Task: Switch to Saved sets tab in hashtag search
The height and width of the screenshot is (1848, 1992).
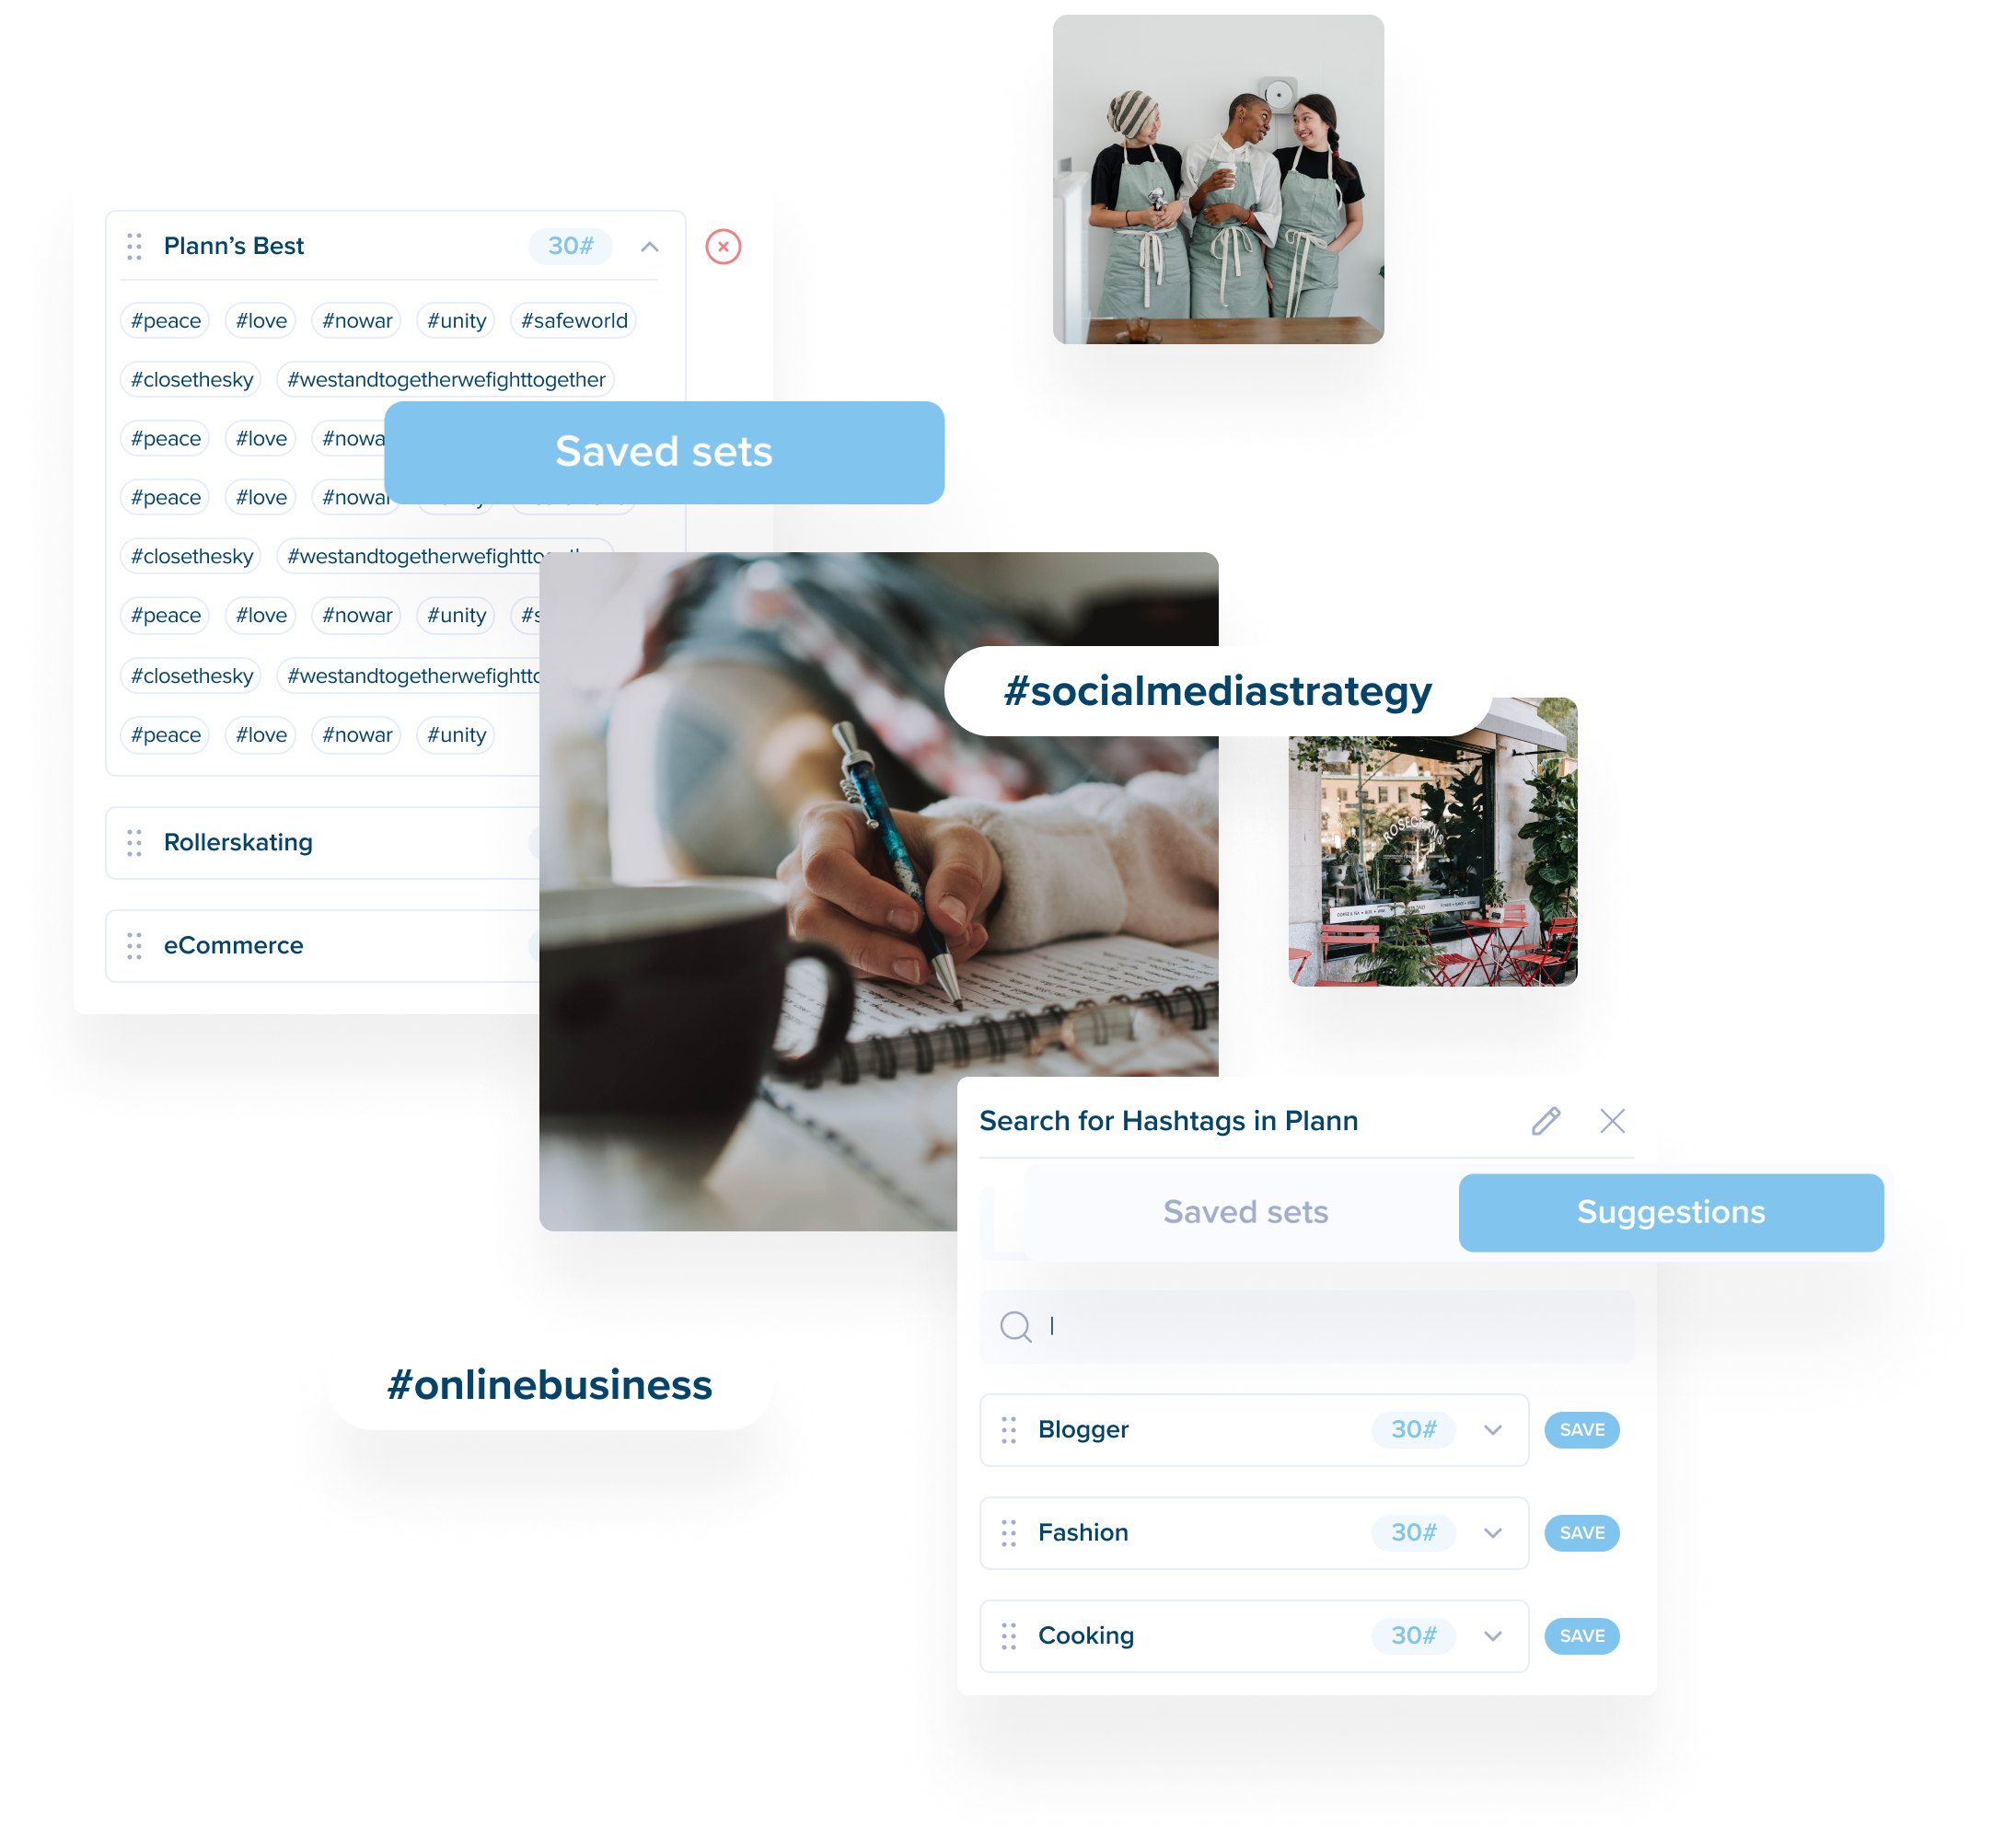Action: (1245, 1210)
